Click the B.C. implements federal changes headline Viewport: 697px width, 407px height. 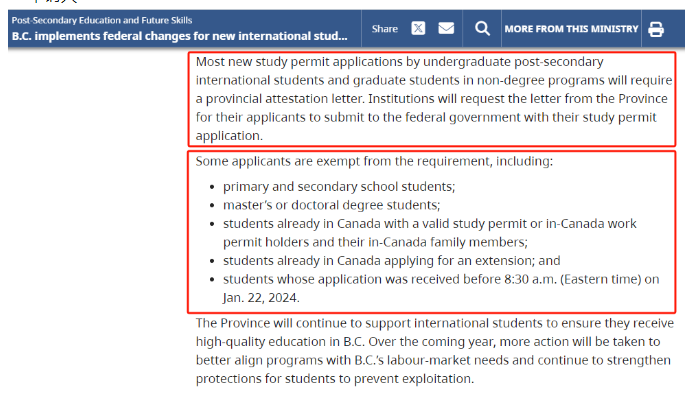coord(180,36)
